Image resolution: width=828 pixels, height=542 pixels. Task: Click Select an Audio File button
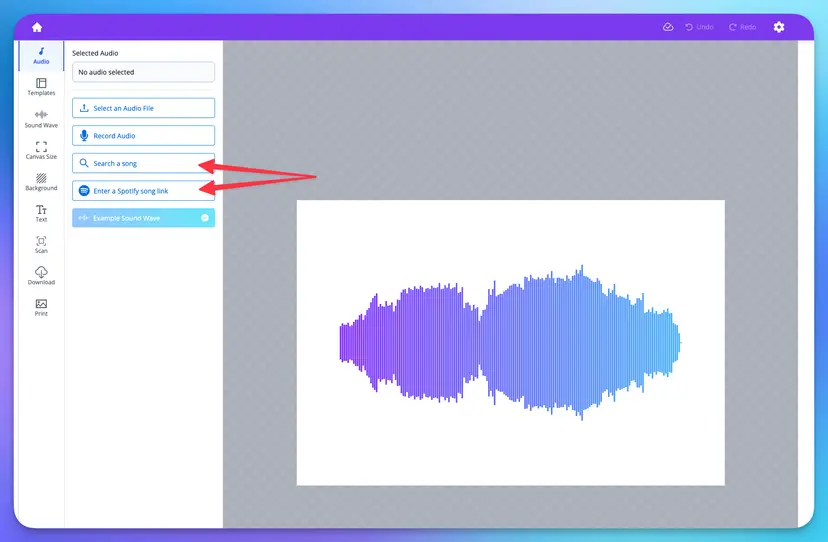(144, 108)
